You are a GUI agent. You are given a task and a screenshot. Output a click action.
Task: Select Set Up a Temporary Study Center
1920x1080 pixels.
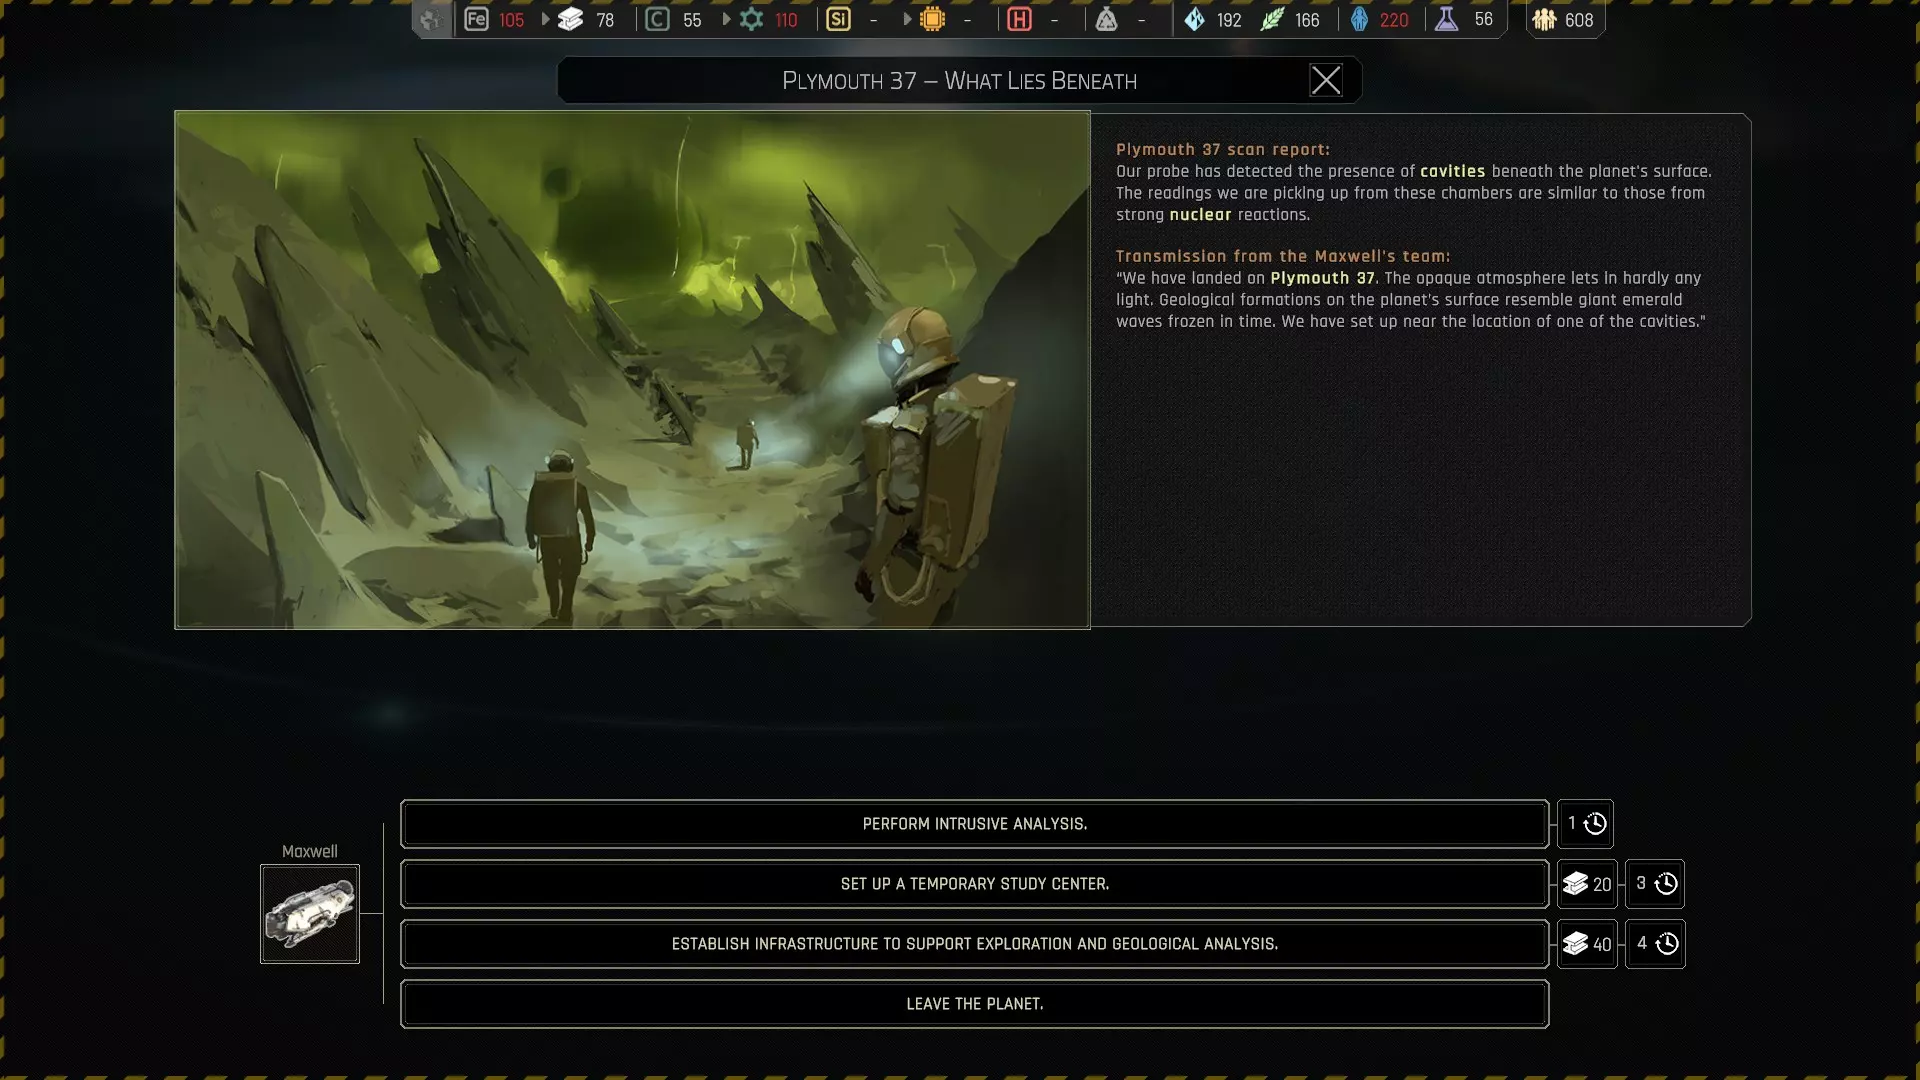coord(974,884)
